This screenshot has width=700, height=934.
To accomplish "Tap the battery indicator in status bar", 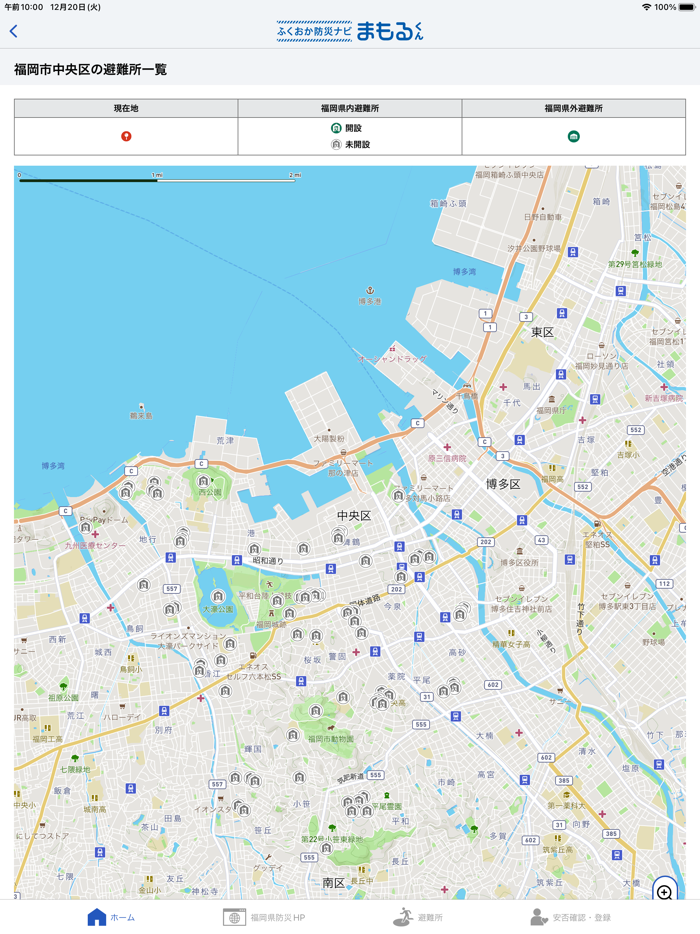I will [x=687, y=7].
